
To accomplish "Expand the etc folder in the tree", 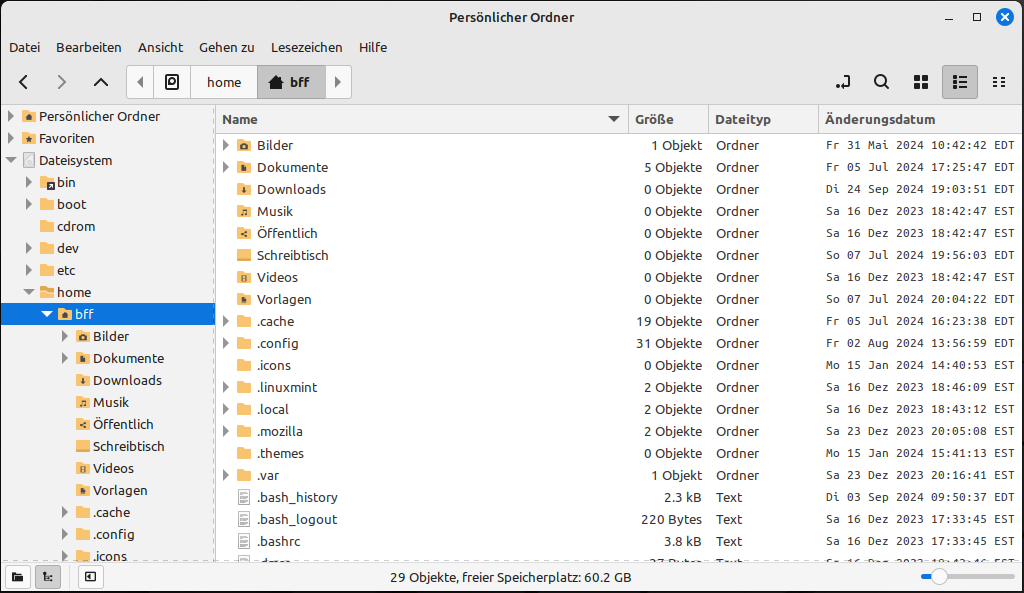I will [x=29, y=270].
